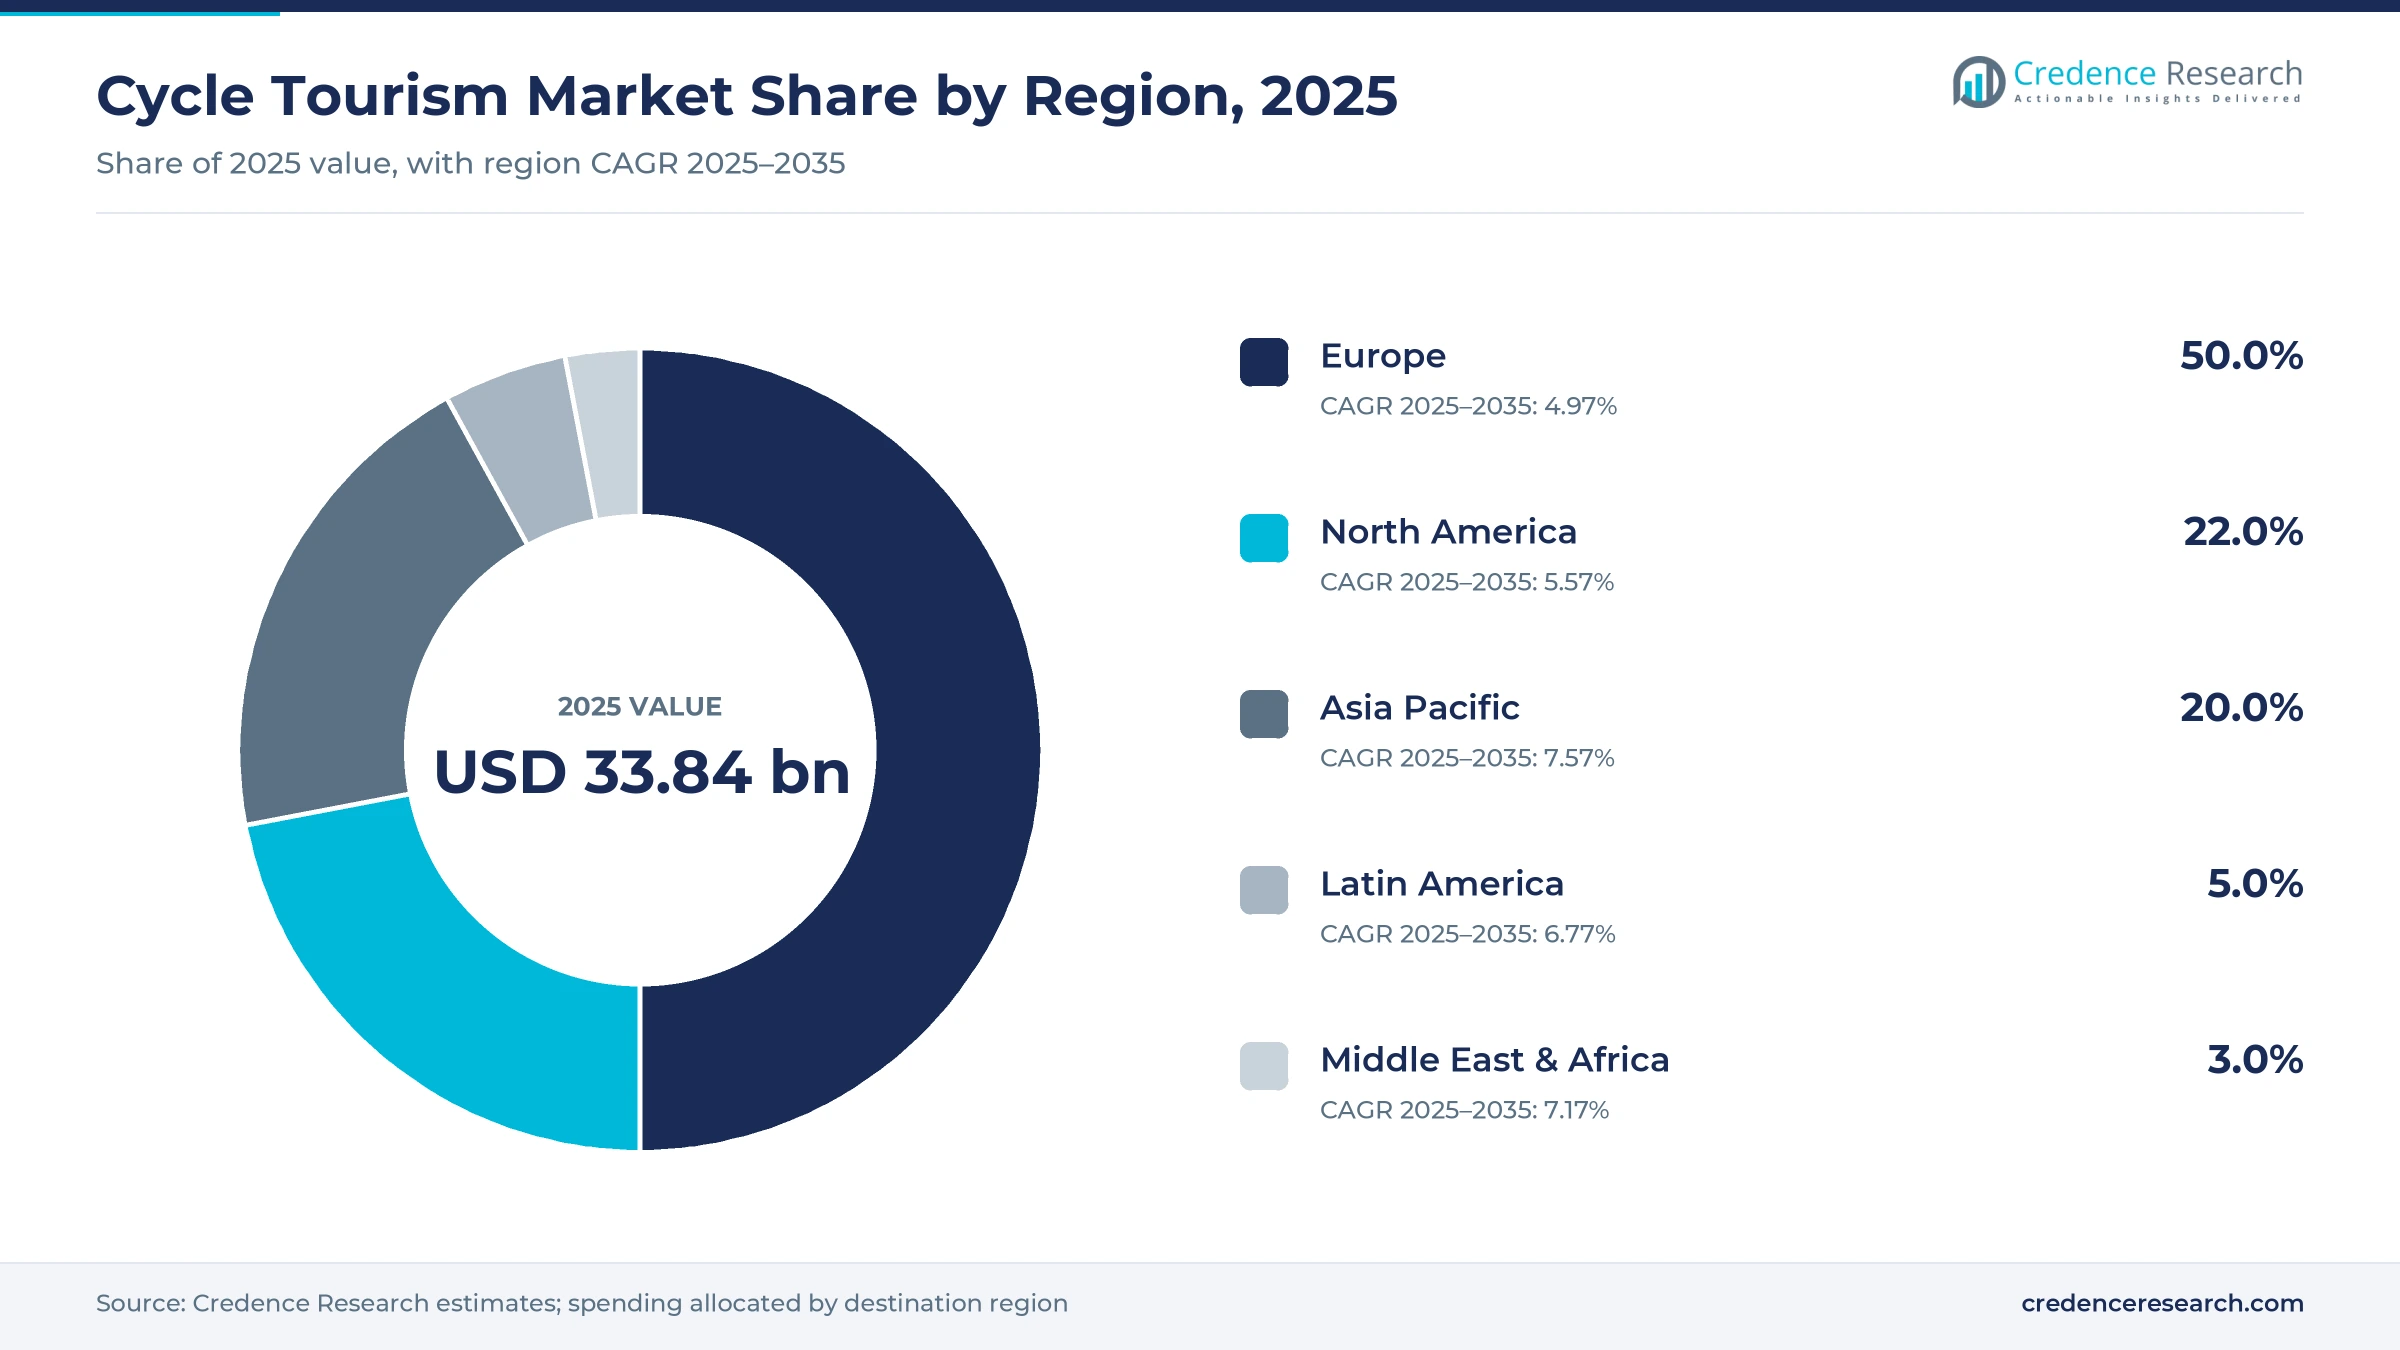Click the Asia Pacific slate legend swatch
The width and height of the screenshot is (2400, 1350).
pyautogui.click(x=1264, y=714)
